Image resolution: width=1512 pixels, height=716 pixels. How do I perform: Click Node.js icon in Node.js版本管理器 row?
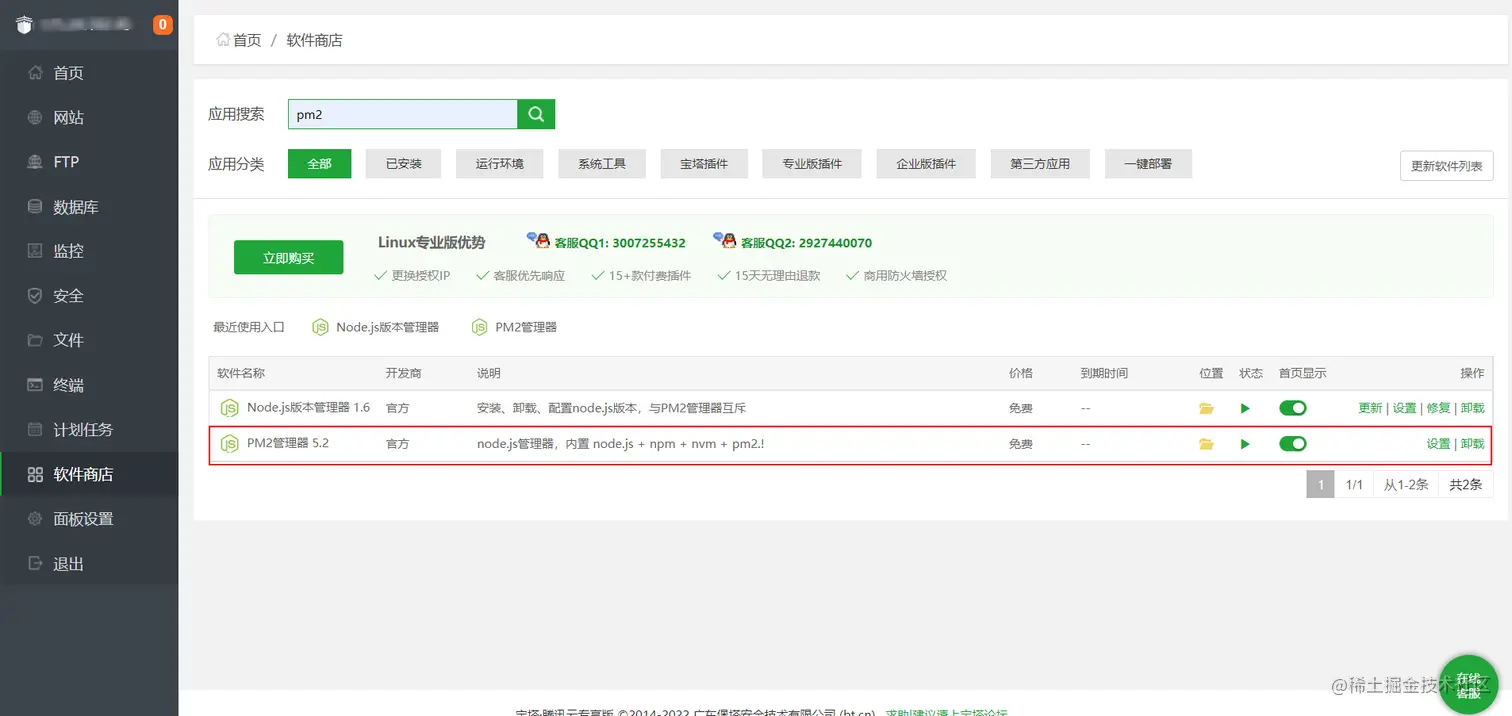pyautogui.click(x=230, y=408)
